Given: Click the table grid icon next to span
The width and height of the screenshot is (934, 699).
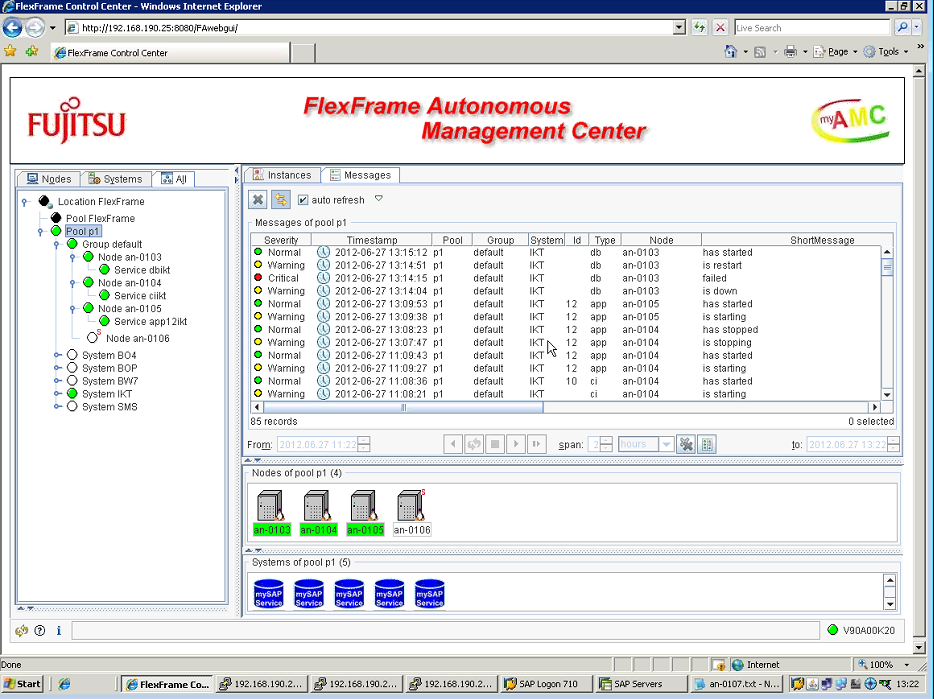Looking at the screenshot, I should (x=708, y=444).
